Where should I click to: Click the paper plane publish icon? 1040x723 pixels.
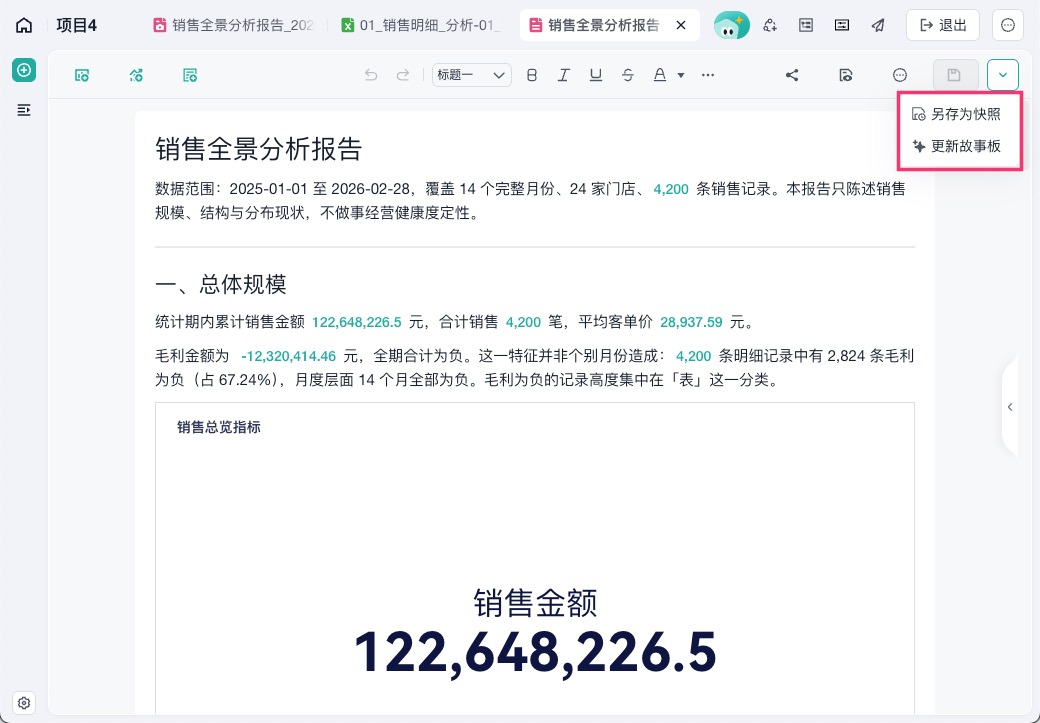pos(878,26)
